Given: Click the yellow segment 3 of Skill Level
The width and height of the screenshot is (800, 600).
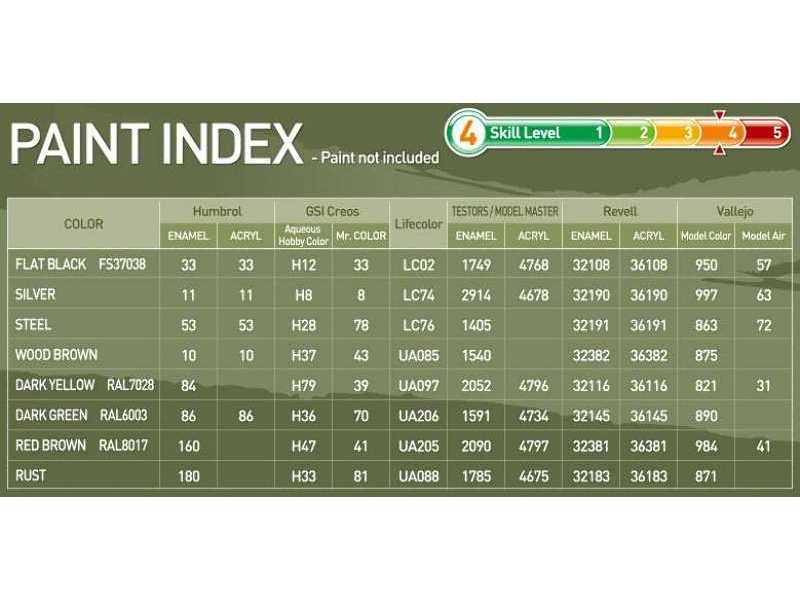Looking at the screenshot, I should point(688,133).
